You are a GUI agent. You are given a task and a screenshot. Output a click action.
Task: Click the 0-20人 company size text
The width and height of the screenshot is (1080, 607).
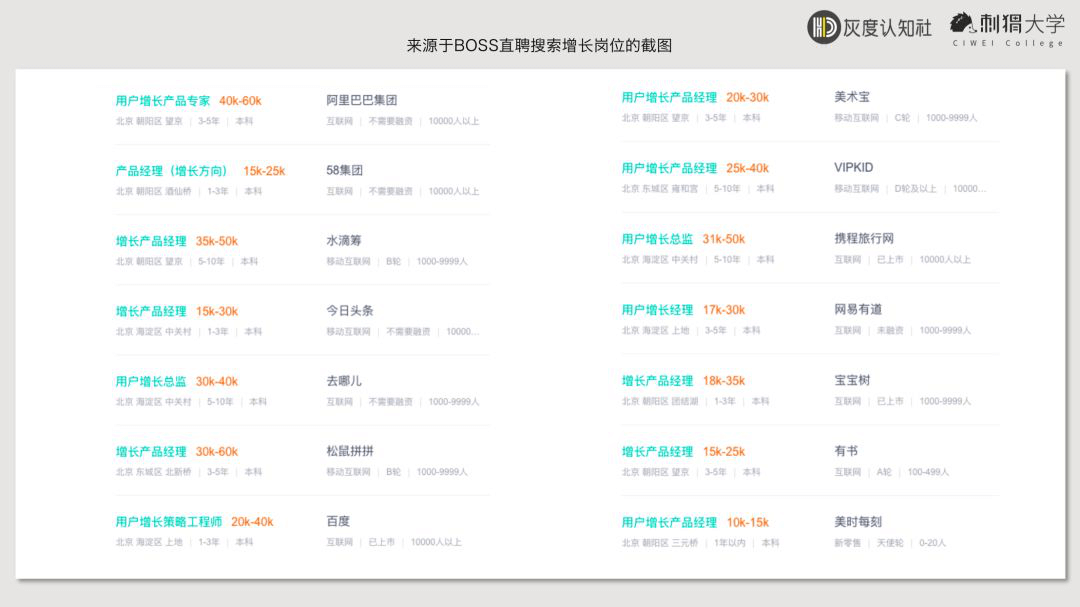tap(933, 544)
